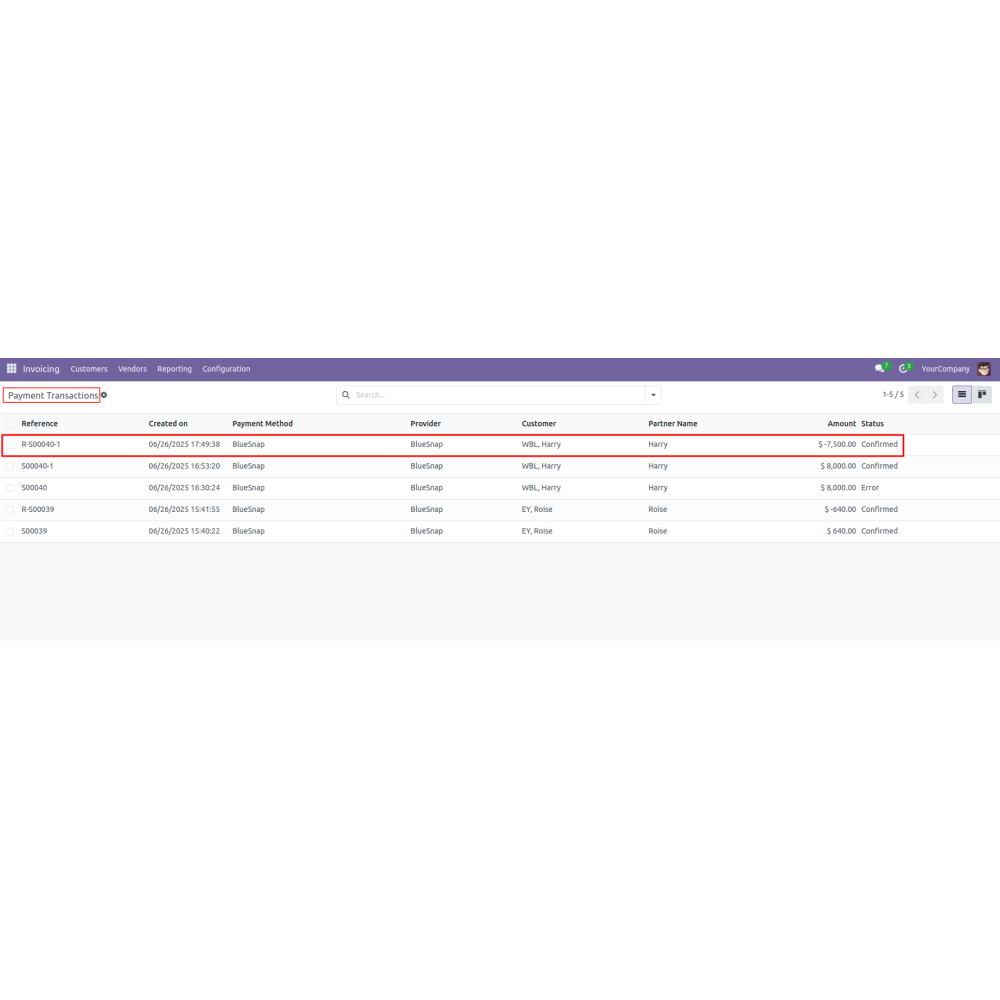Click the gear icon beside Payment Transactions
1000x1000 pixels.
(104, 395)
